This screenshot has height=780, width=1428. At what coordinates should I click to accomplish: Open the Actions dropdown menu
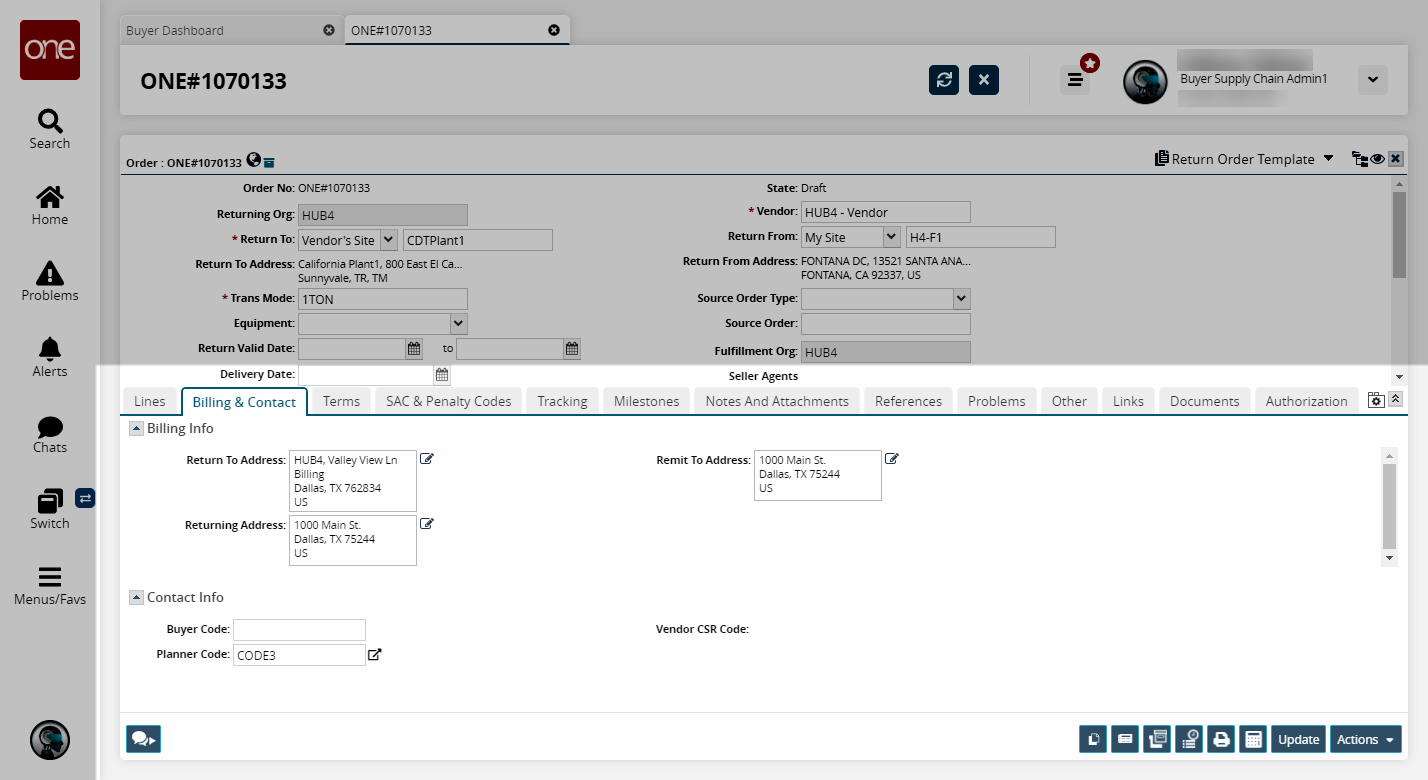[x=1365, y=740]
